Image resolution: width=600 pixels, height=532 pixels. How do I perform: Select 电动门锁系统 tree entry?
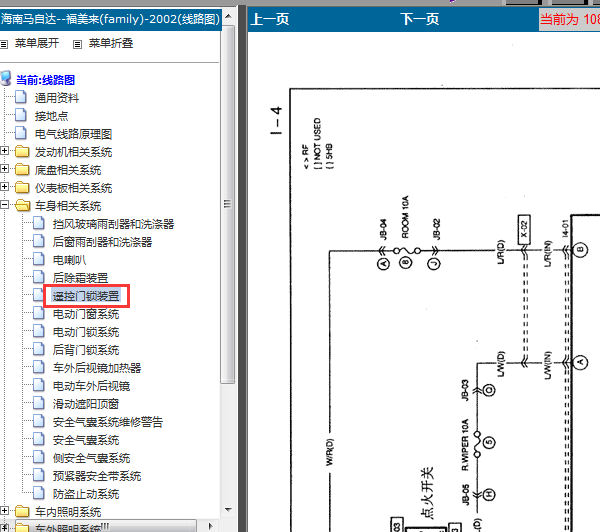pyautogui.click(x=86, y=332)
